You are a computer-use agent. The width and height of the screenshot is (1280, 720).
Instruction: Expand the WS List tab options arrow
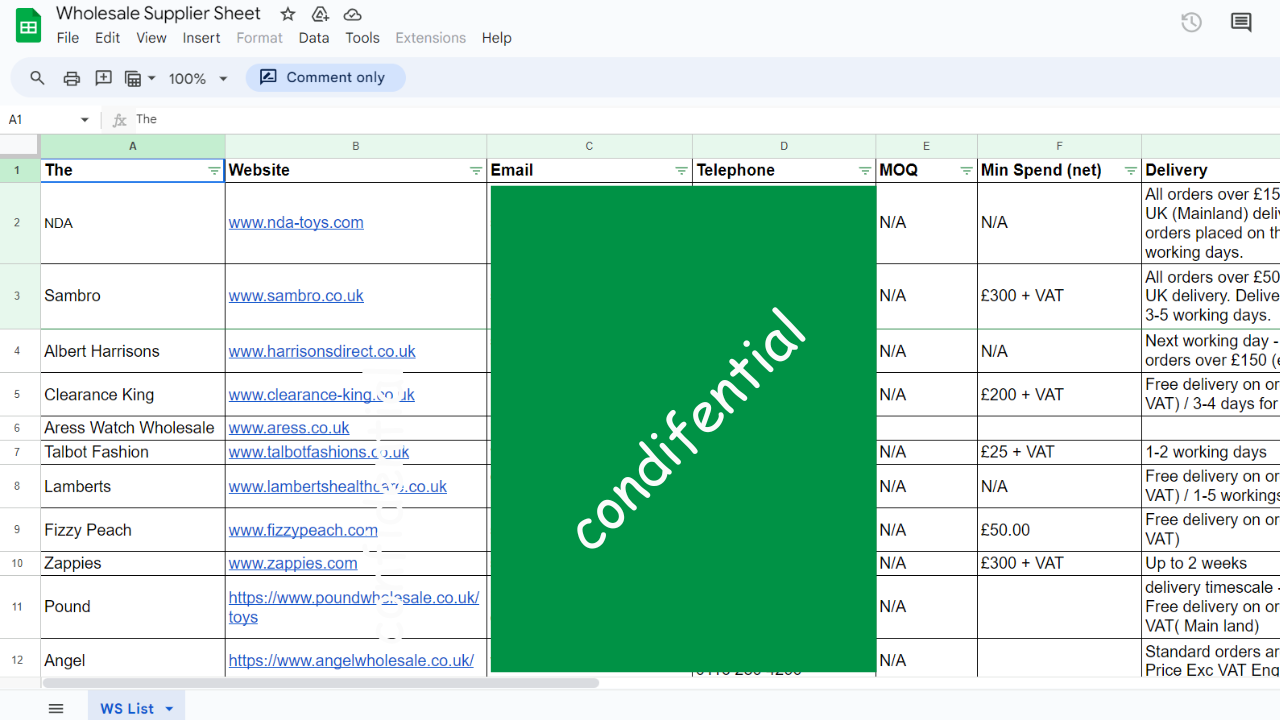click(x=169, y=709)
